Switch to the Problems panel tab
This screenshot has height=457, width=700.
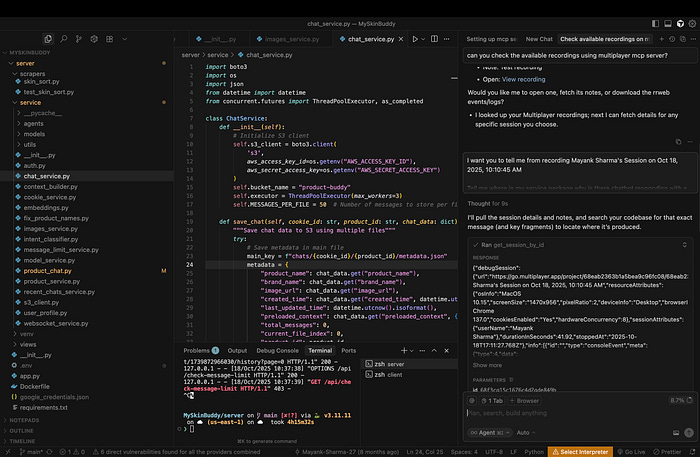click(201, 351)
